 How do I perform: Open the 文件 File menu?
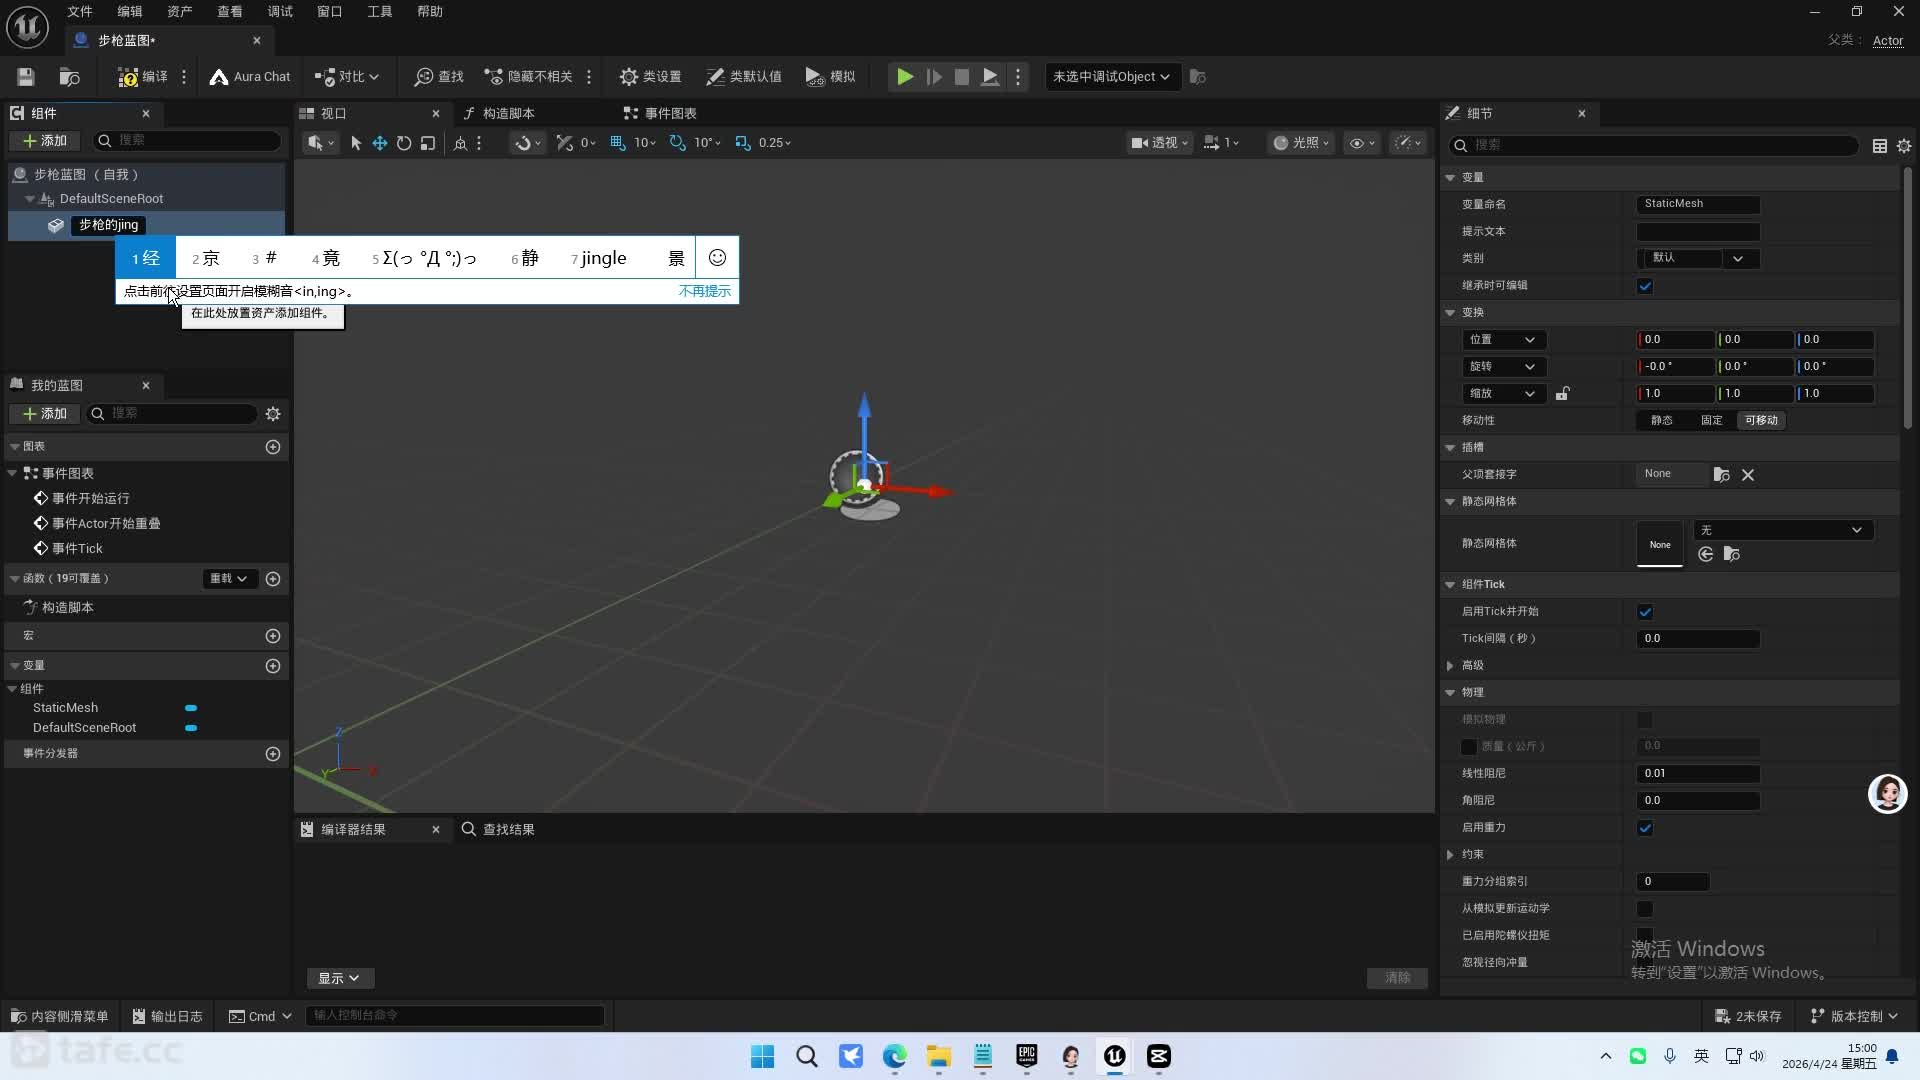coord(80,12)
